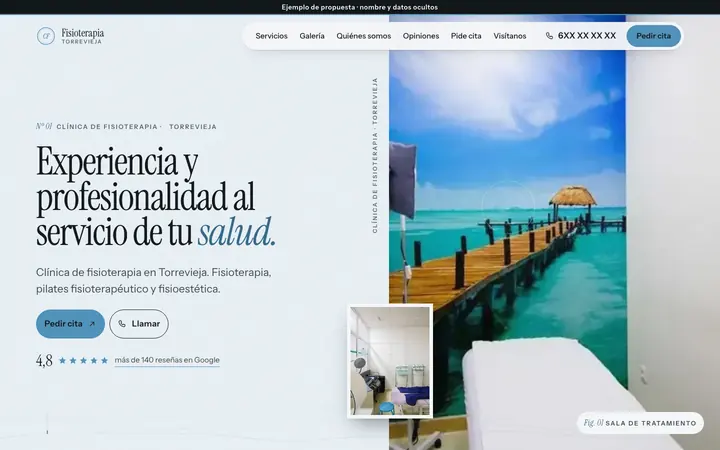Click the description paragraph about pilates fisioterapéutico
720x450 pixels.
pos(154,281)
